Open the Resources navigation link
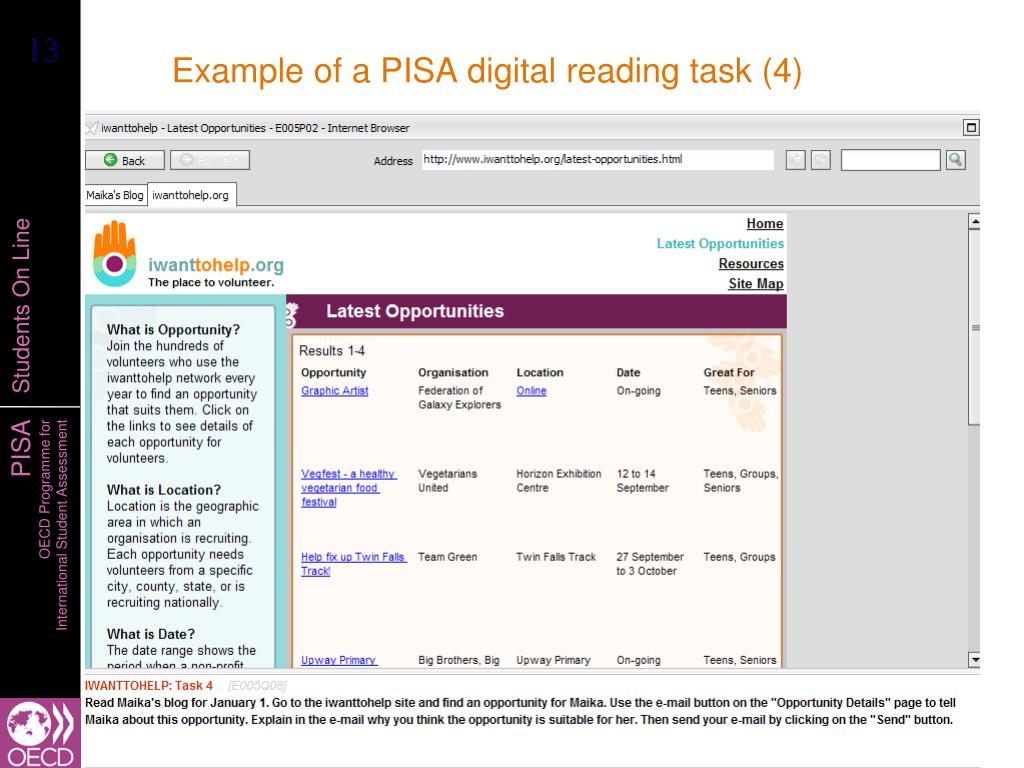Image resolution: width=1024 pixels, height=768 pixels. click(x=751, y=264)
